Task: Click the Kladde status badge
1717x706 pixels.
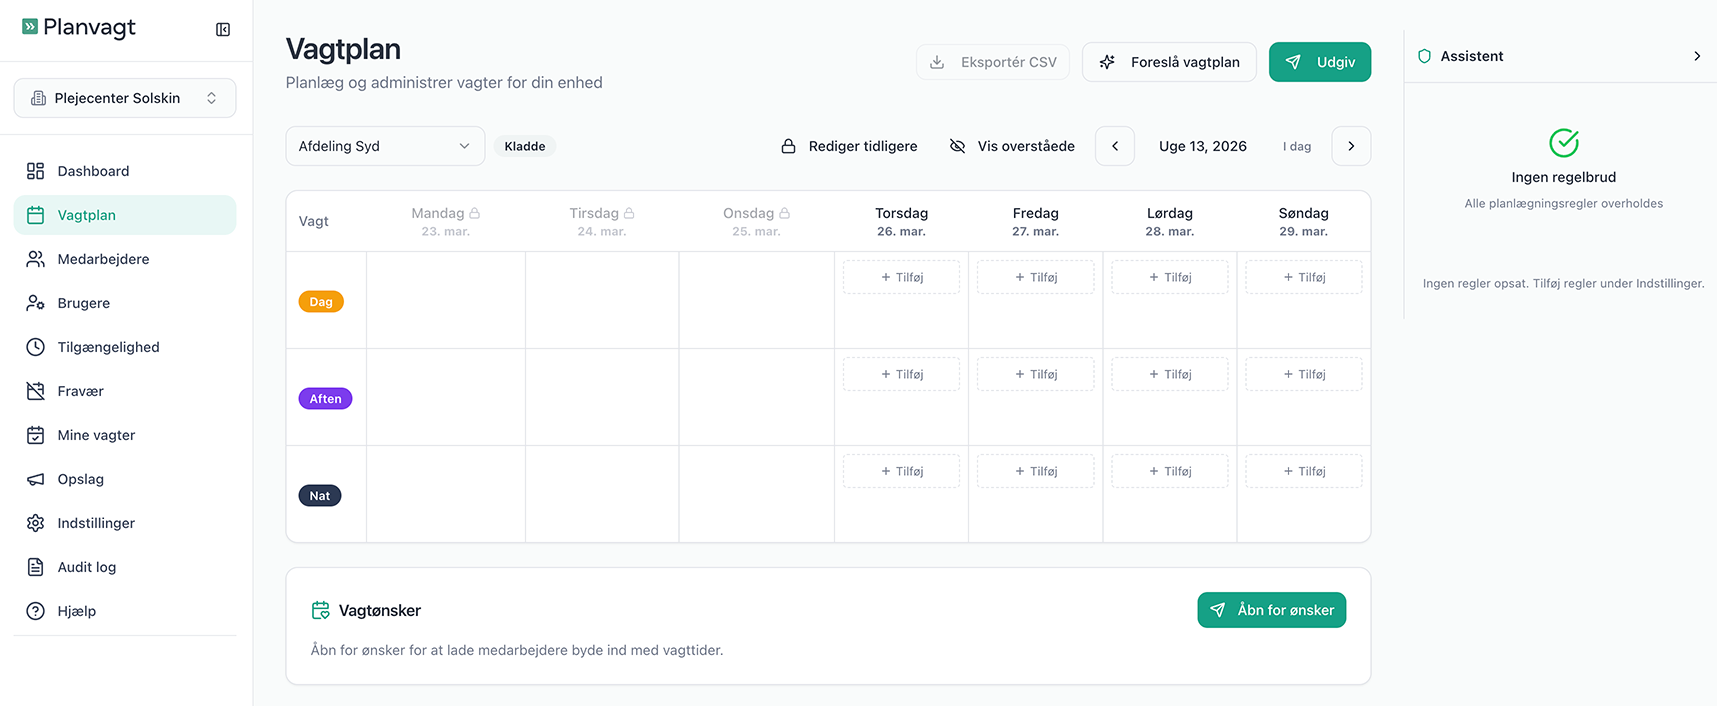Action: [525, 146]
